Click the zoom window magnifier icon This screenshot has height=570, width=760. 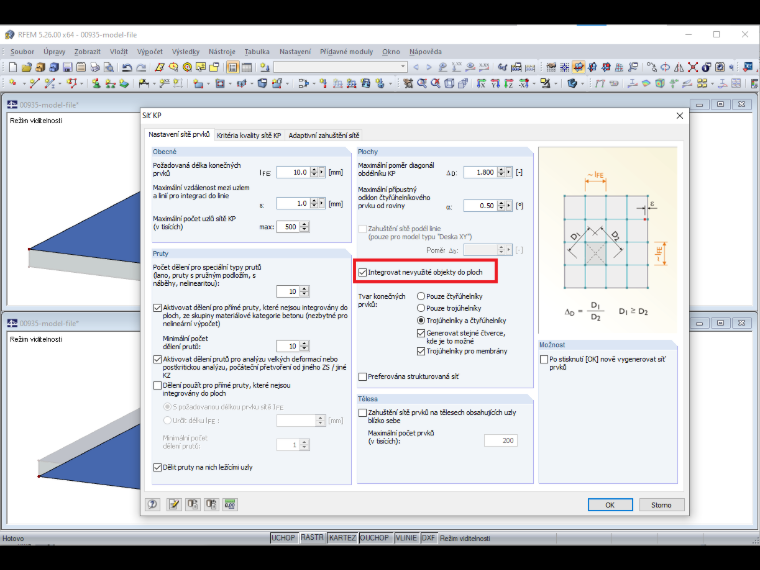click(422, 83)
